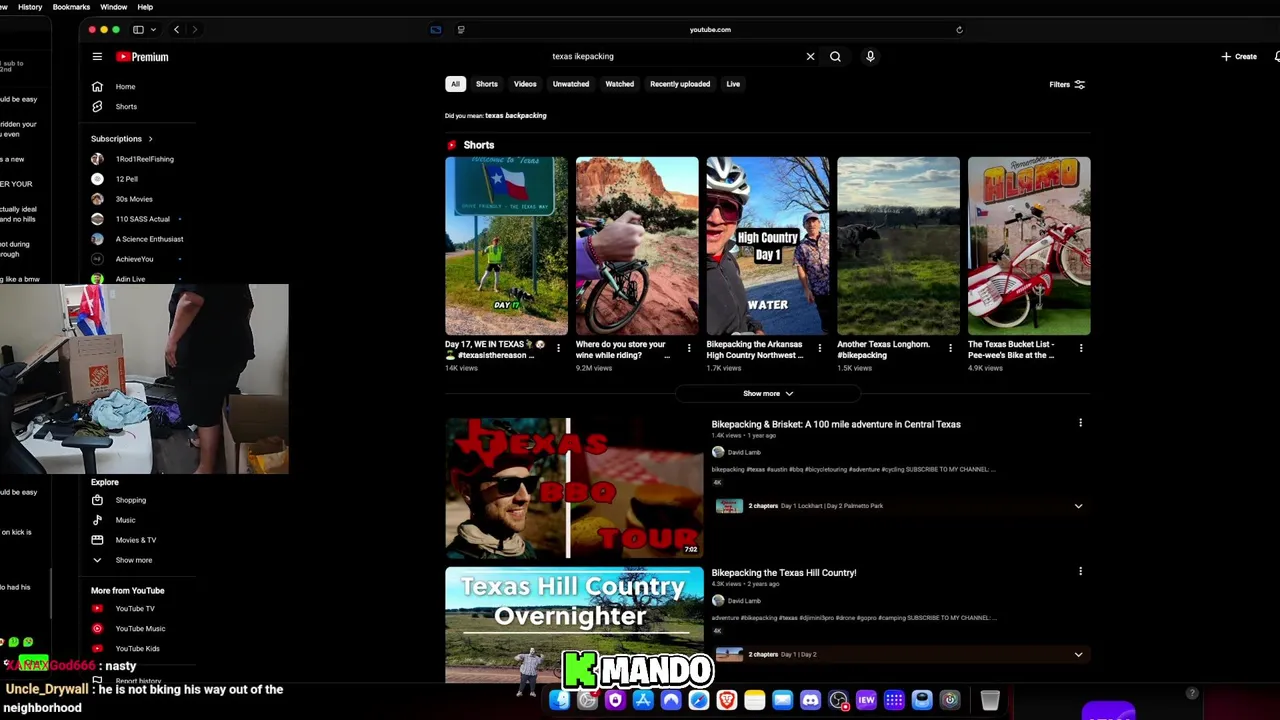
Task: Open the AchieveYou subscription
Action: coord(136,259)
